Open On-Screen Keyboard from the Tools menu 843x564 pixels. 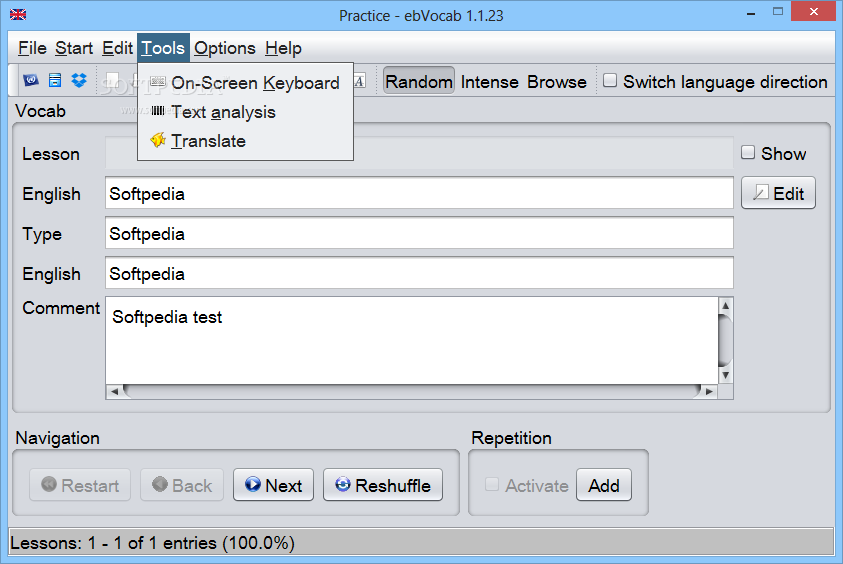[245, 83]
